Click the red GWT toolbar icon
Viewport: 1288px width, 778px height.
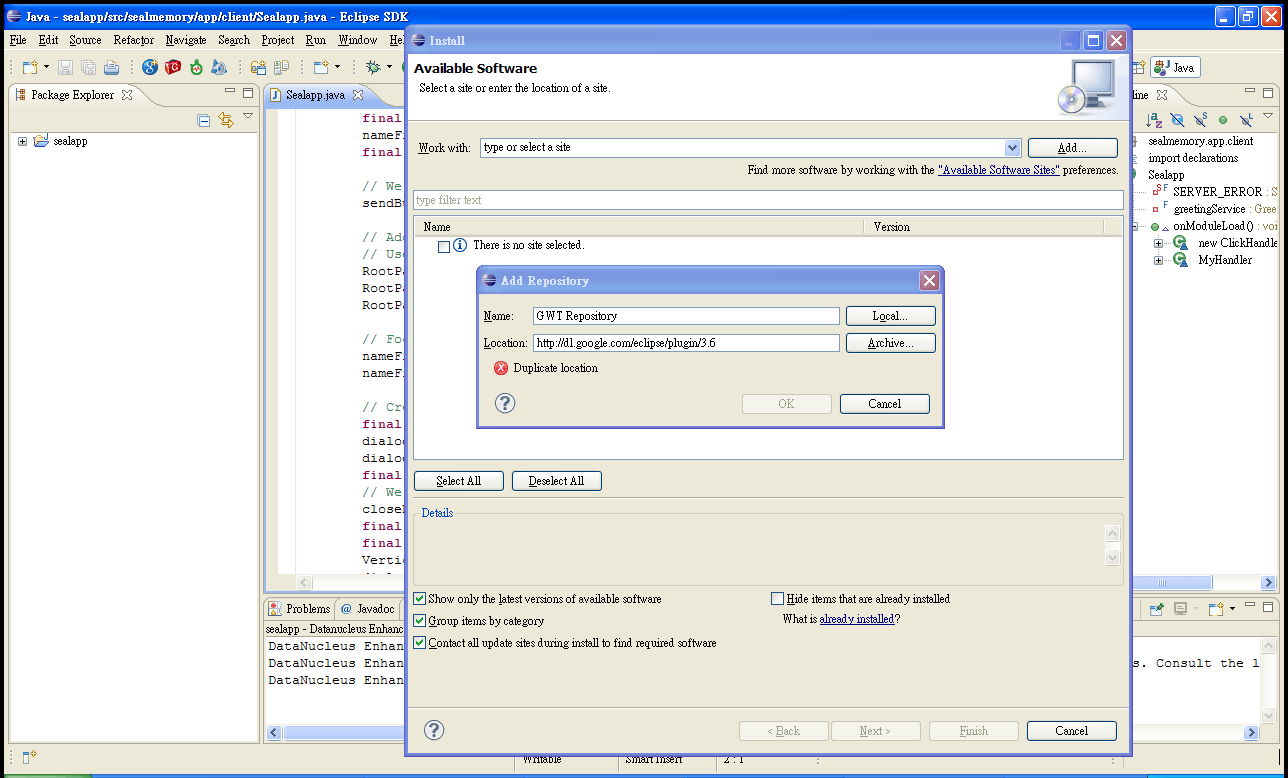pos(172,68)
